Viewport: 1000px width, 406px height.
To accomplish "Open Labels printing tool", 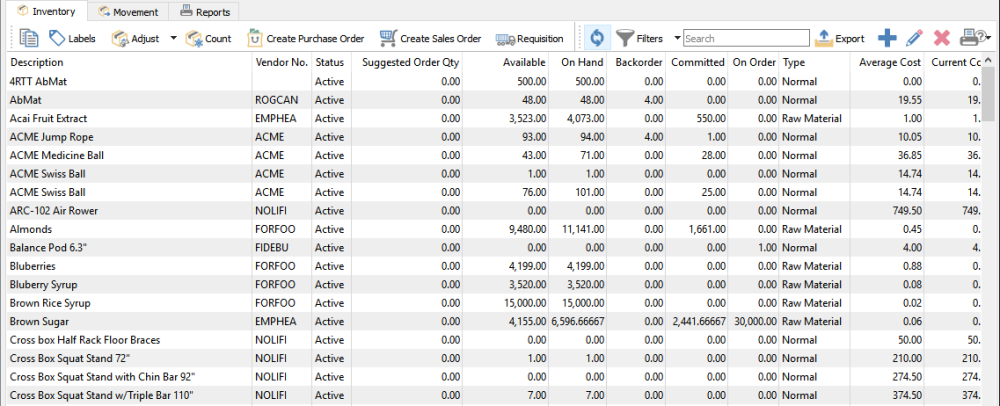I will pos(72,38).
